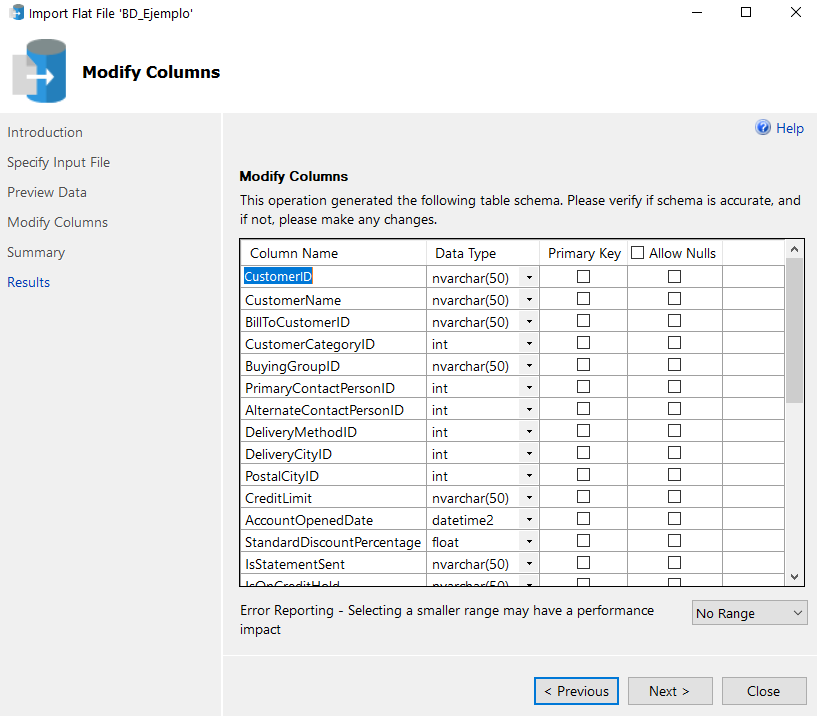
Task: Click the scroll down arrow of the table
Action: coord(795,576)
